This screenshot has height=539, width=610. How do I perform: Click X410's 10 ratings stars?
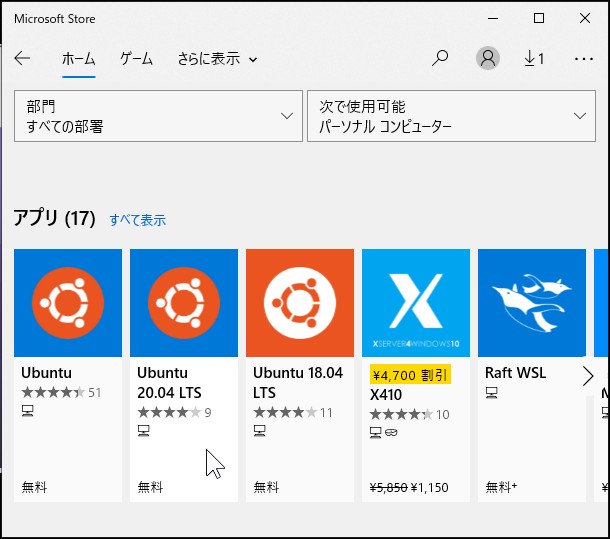(409, 414)
